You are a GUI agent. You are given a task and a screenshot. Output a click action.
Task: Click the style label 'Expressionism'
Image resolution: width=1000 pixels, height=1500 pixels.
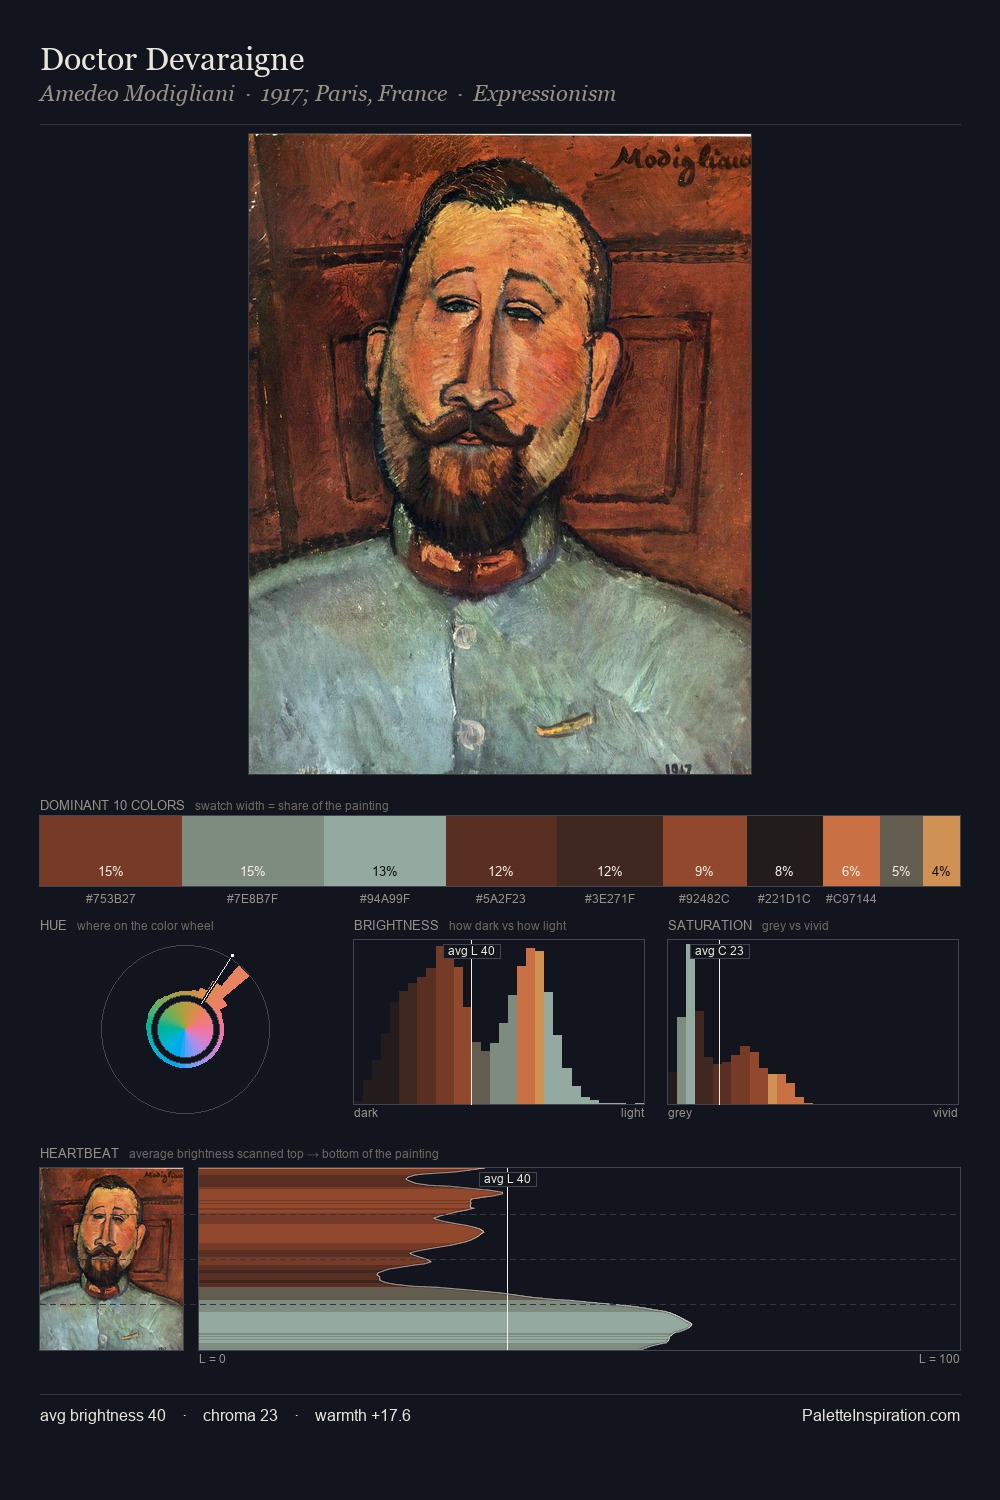click(x=544, y=94)
